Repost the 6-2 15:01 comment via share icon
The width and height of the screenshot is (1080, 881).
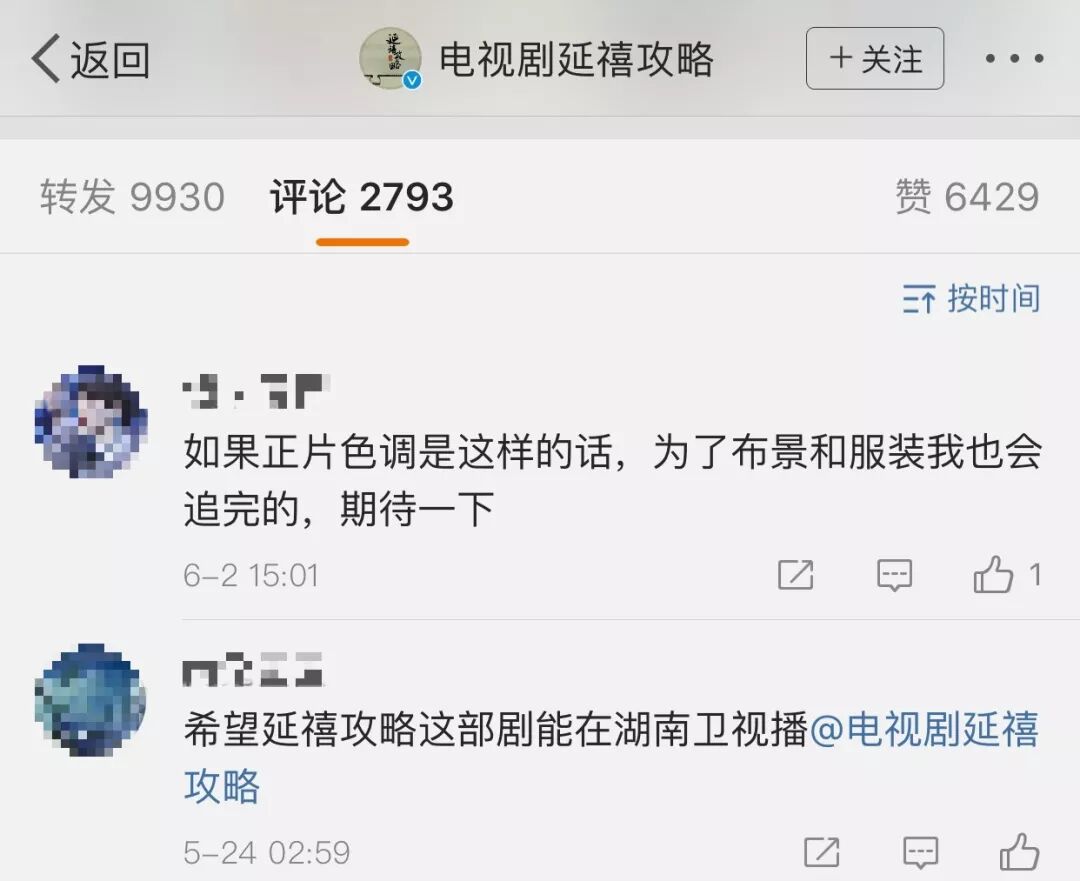[796, 574]
